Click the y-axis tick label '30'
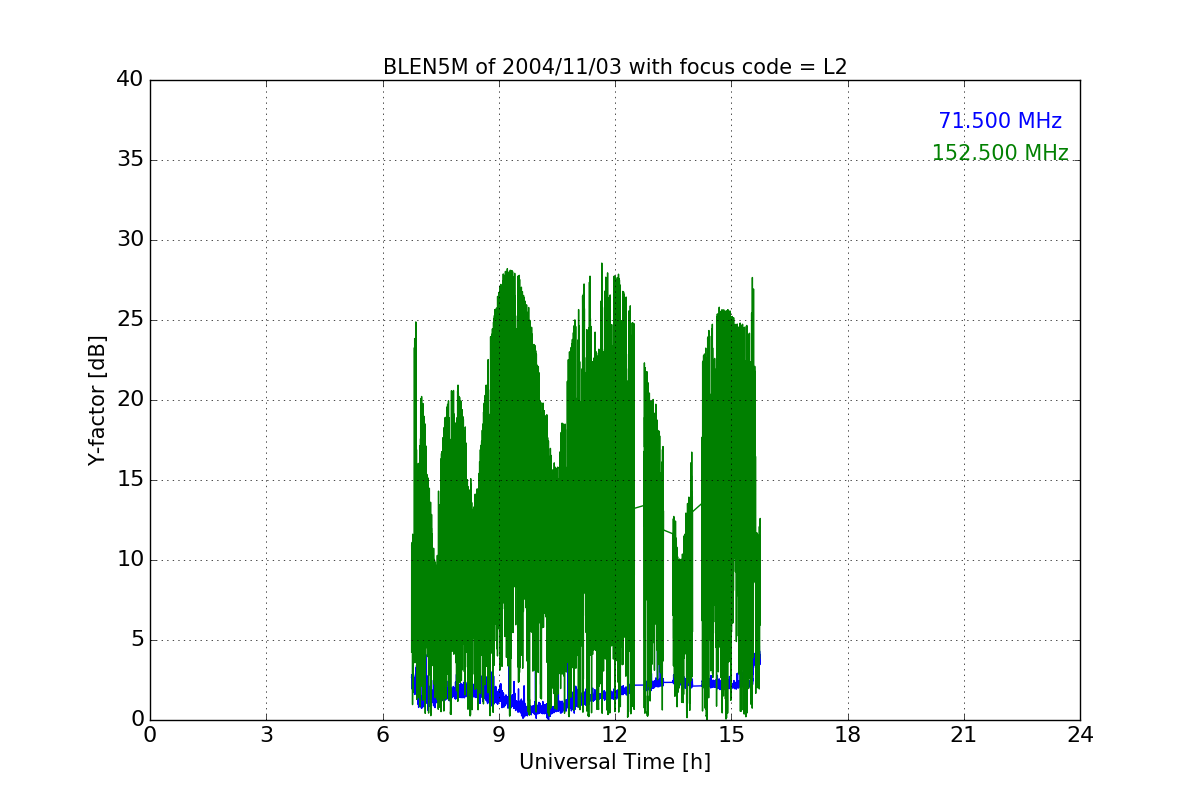This screenshot has width=1200, height=800. pos(130,240)
